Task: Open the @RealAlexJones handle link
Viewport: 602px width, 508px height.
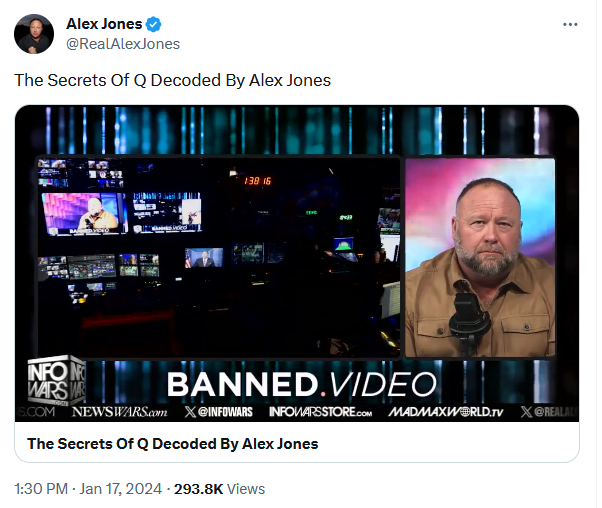Action: (x=123, y=44)
